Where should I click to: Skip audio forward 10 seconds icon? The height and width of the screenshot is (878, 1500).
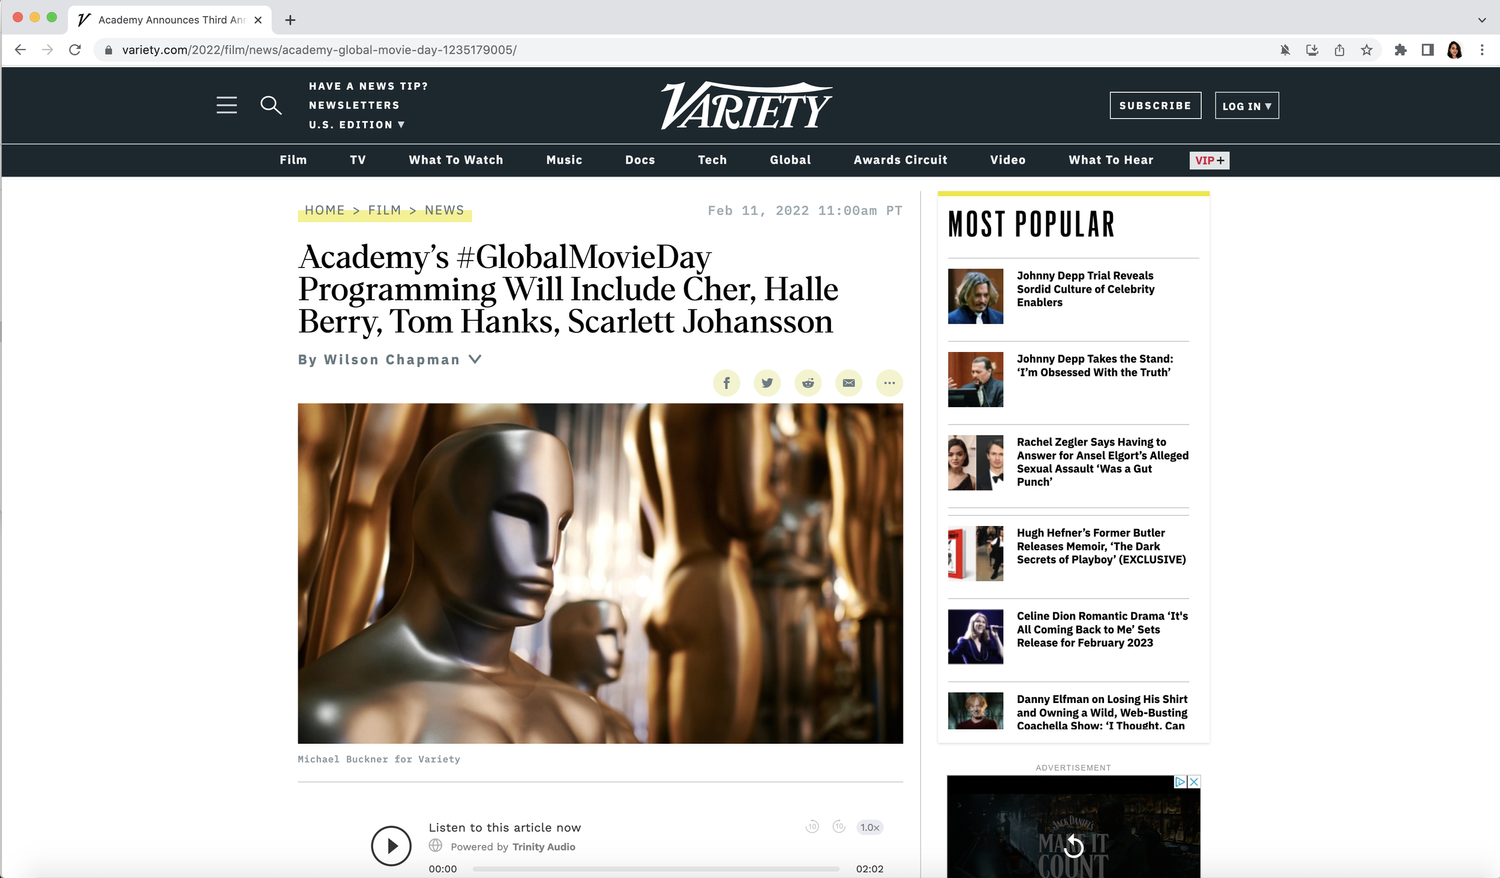coord(839,827)
